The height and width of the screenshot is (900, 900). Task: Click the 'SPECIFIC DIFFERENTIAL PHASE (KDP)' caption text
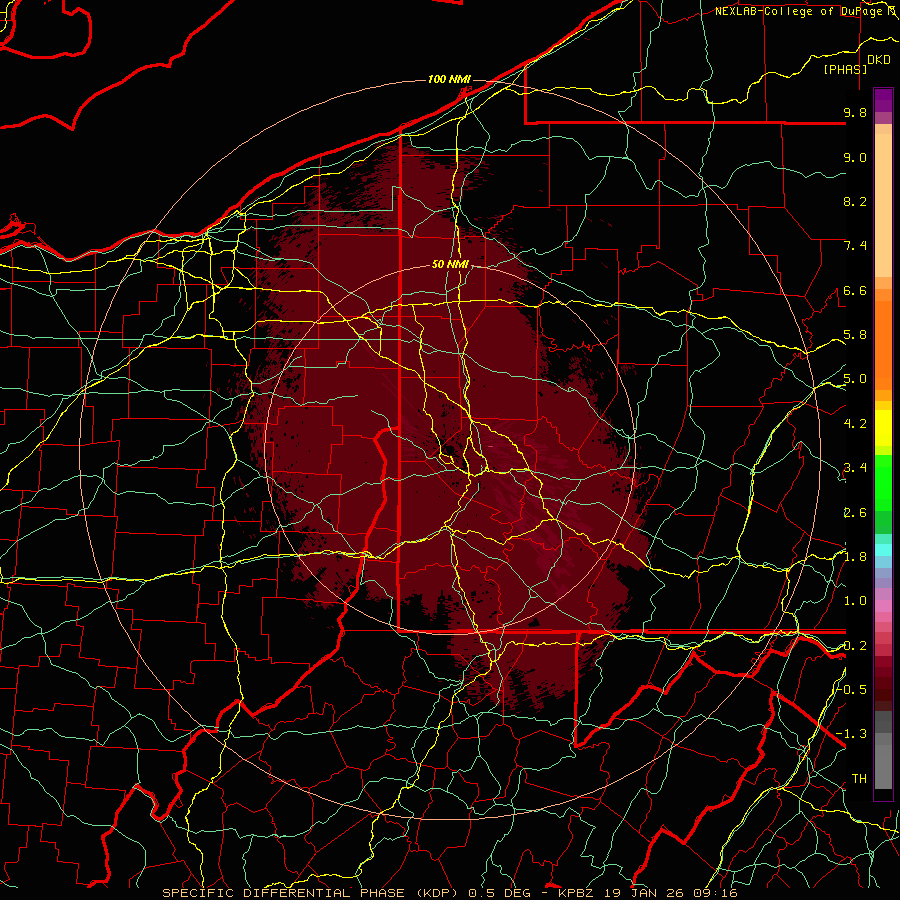[x=310, y=893]
